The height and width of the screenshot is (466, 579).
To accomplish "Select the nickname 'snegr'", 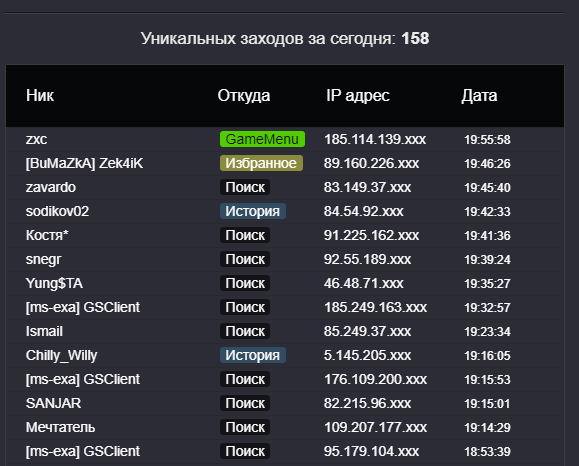I will pyautogui.click(x=43, y=260).
